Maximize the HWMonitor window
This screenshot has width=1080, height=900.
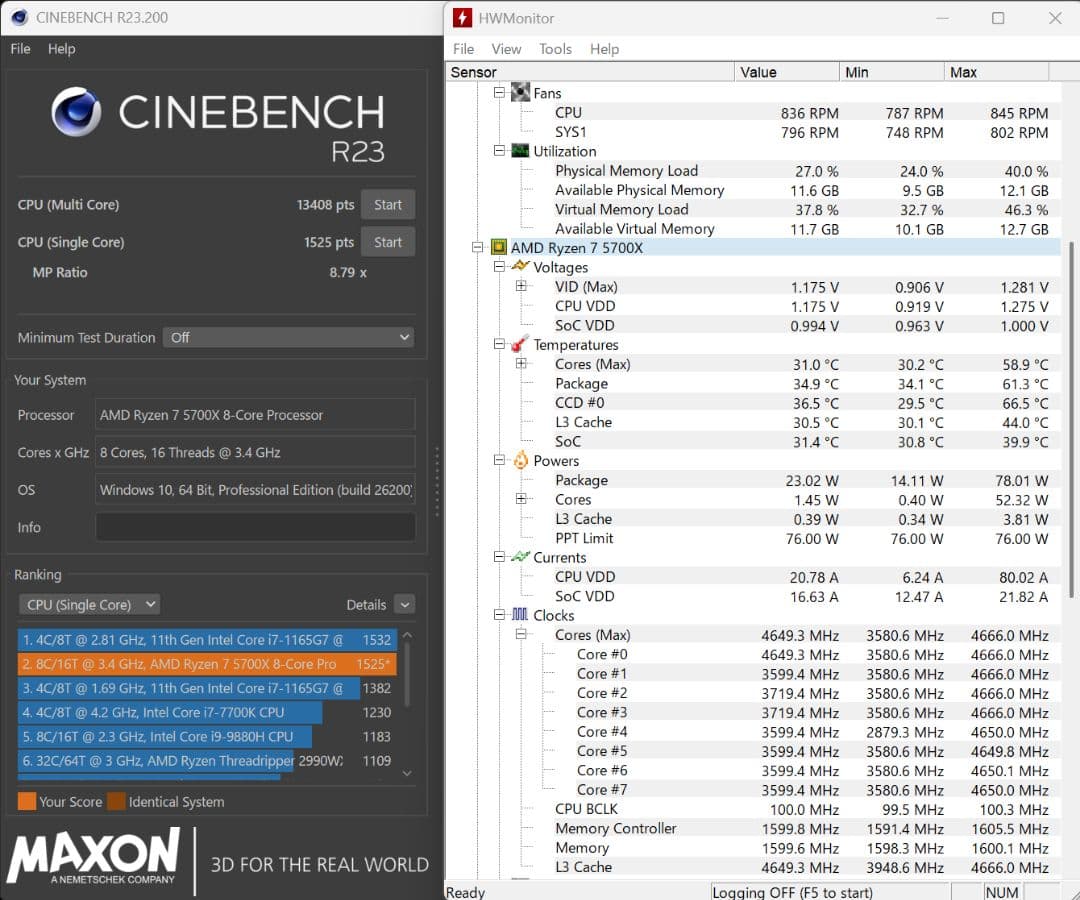[x=998, y=18]
